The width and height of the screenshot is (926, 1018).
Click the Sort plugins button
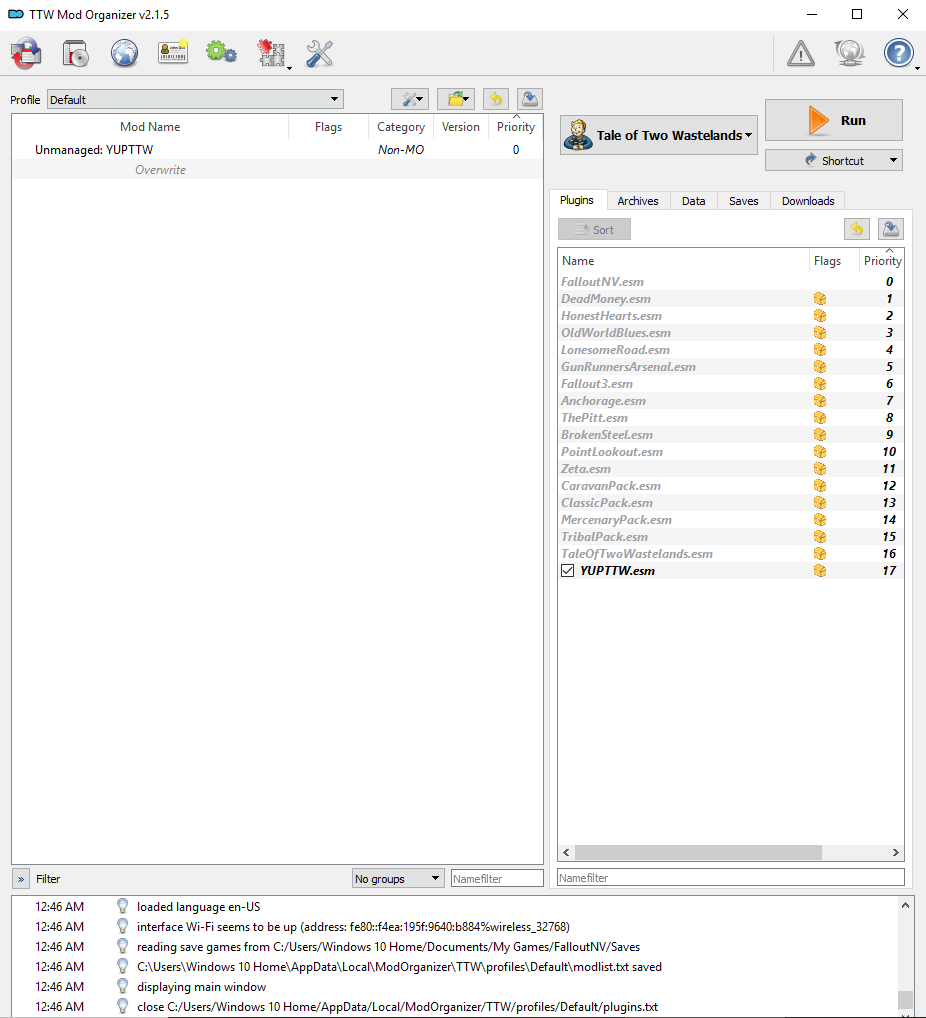[x=594, y=229]
